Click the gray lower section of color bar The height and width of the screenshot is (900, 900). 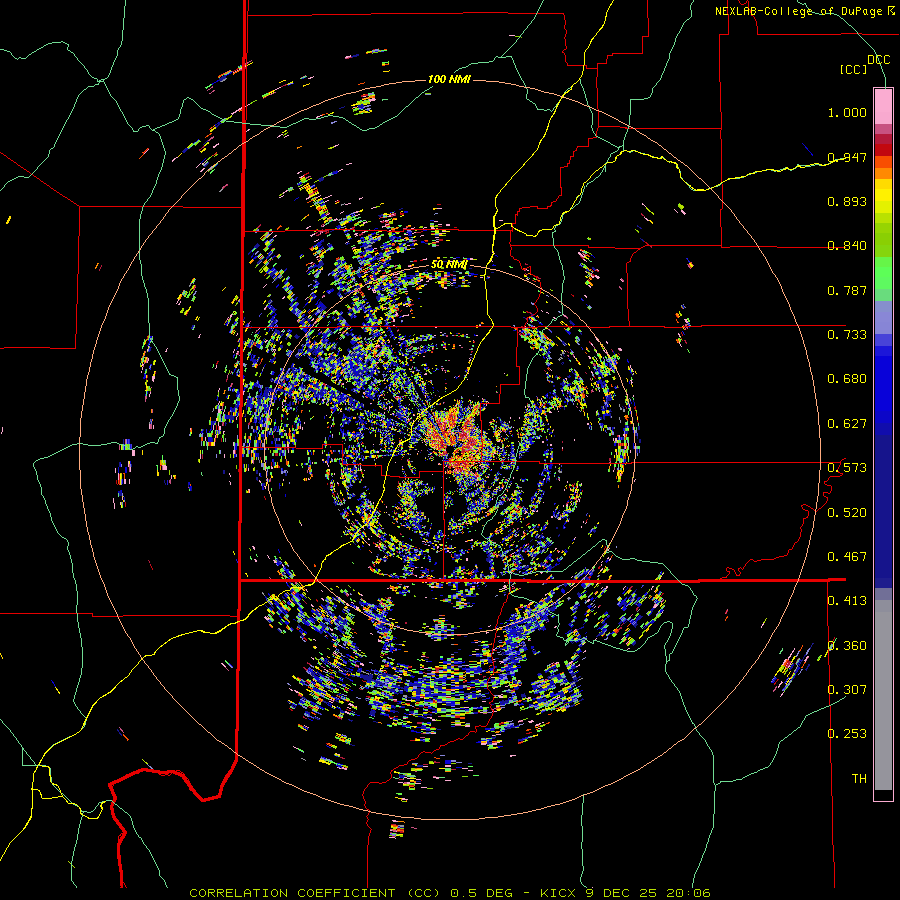(x=883, y=695)
